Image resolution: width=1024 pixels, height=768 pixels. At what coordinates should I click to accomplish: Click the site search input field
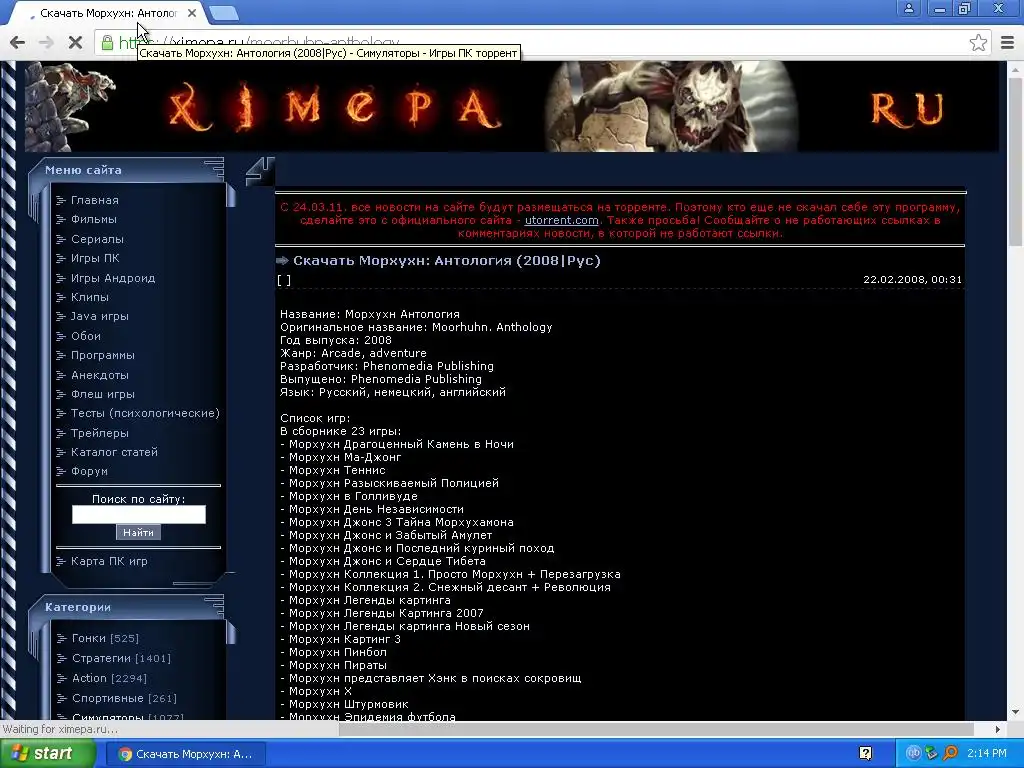(138, 515)
